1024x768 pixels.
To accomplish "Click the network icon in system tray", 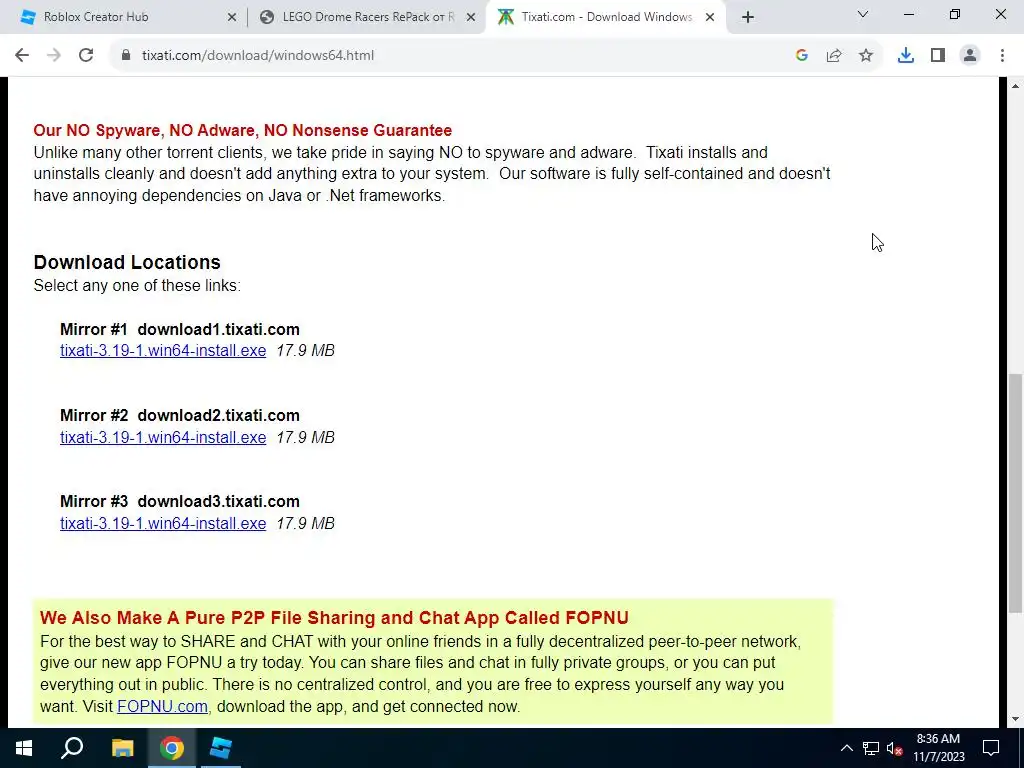I will (871, 748).
